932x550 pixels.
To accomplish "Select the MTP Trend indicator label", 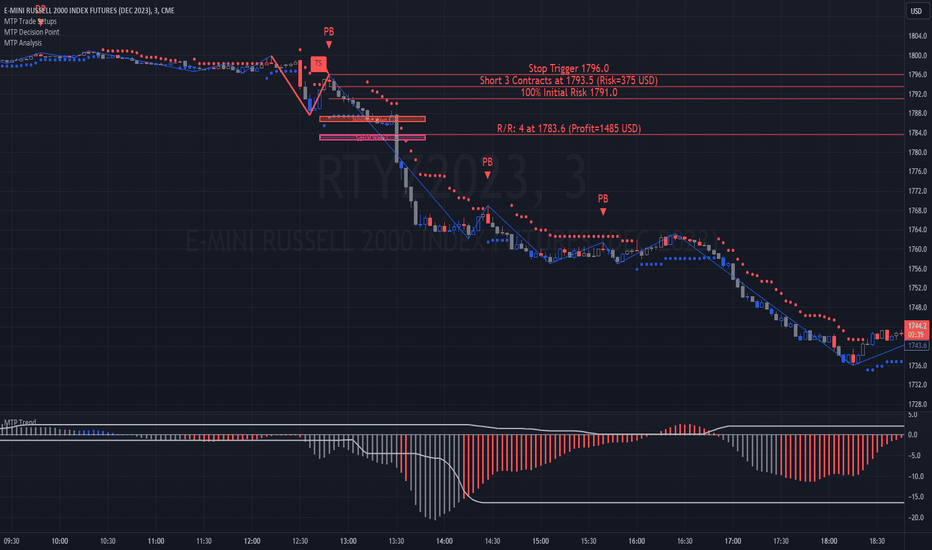I will tap(20, 423).
